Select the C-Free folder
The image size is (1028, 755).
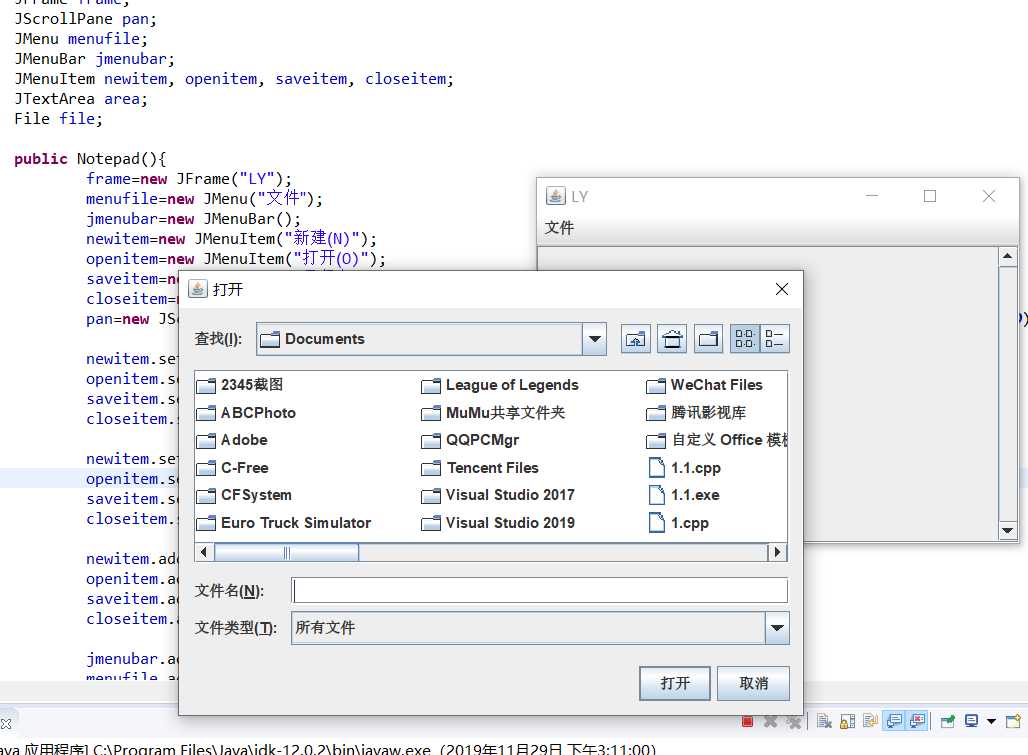point(233,468)
